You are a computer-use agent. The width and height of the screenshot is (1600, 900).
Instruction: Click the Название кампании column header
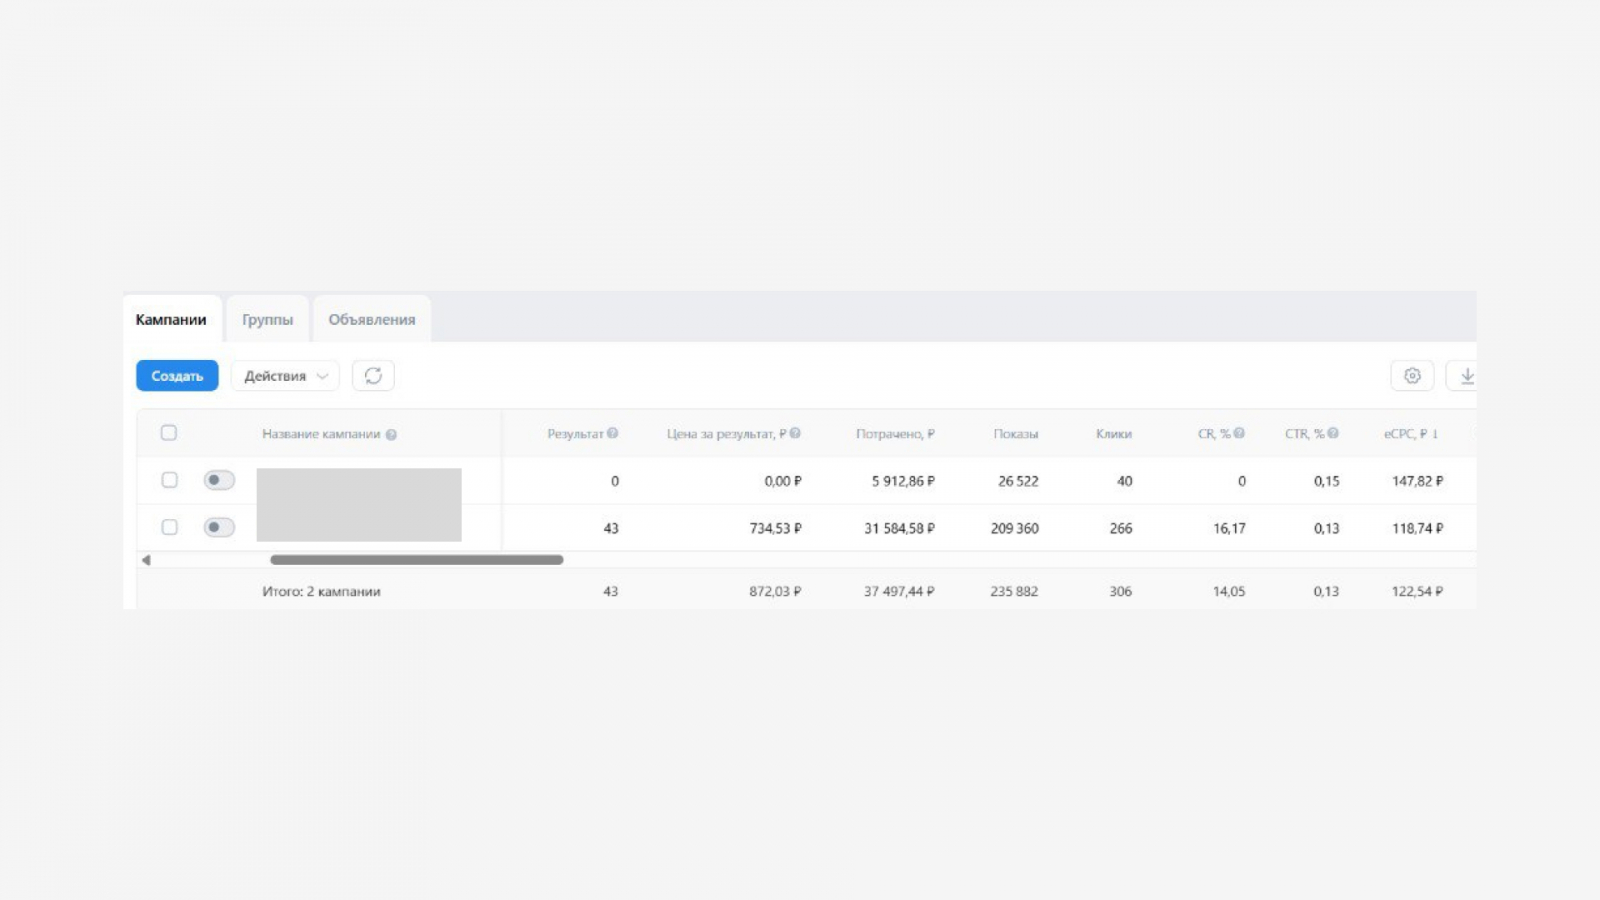click(x=321, y=434)
